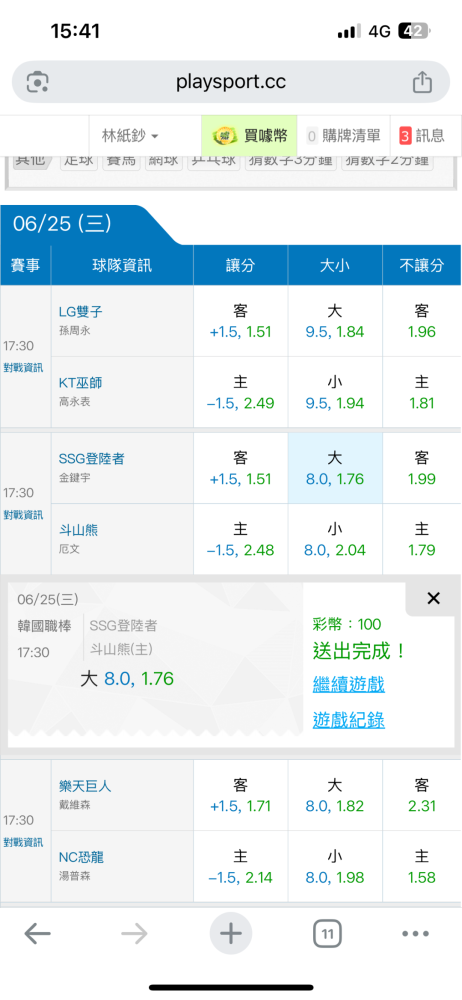Tap the browser forward arrow
462x1000 pixels.
click(x=134, y=934)
